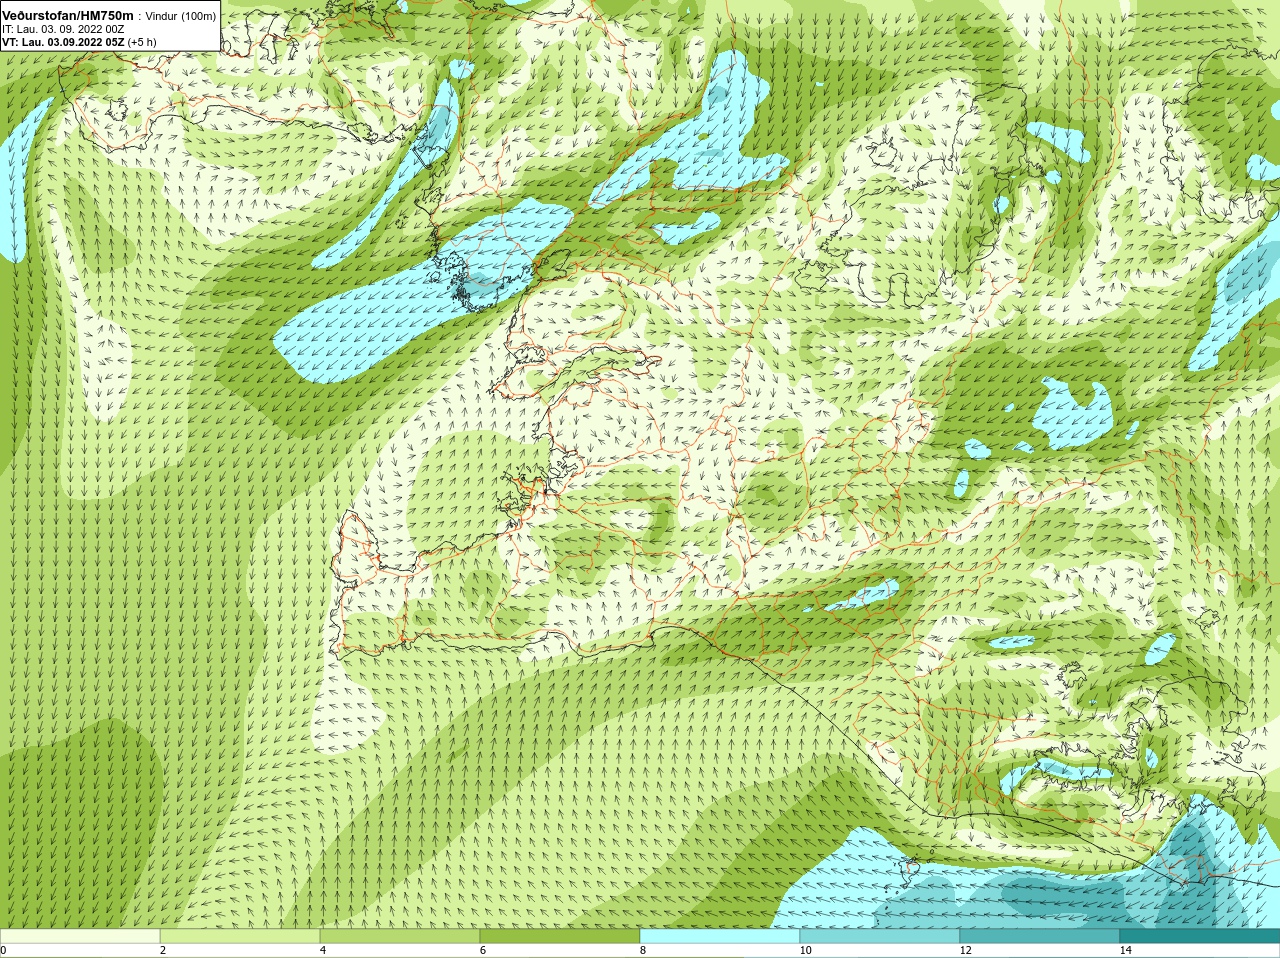1280x958 pixels.
Task: Select the 6–8 darker green legend swatch
Action: point(560,936)
